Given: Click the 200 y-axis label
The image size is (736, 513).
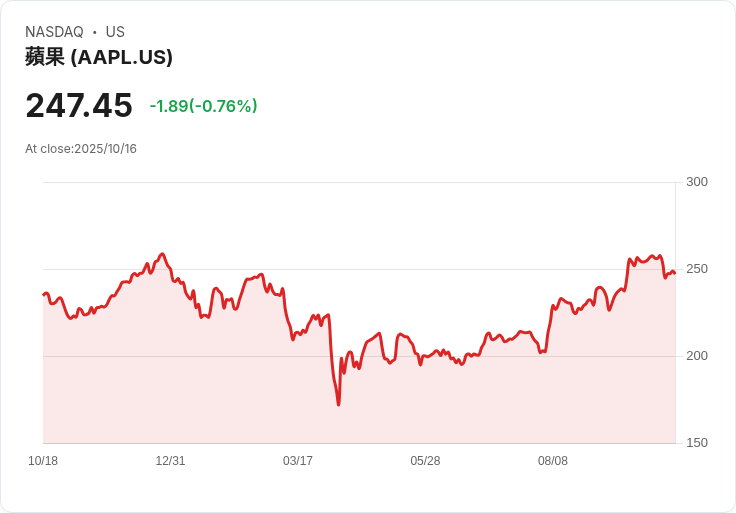Looking at the screenshot, I should click(697, 356).
